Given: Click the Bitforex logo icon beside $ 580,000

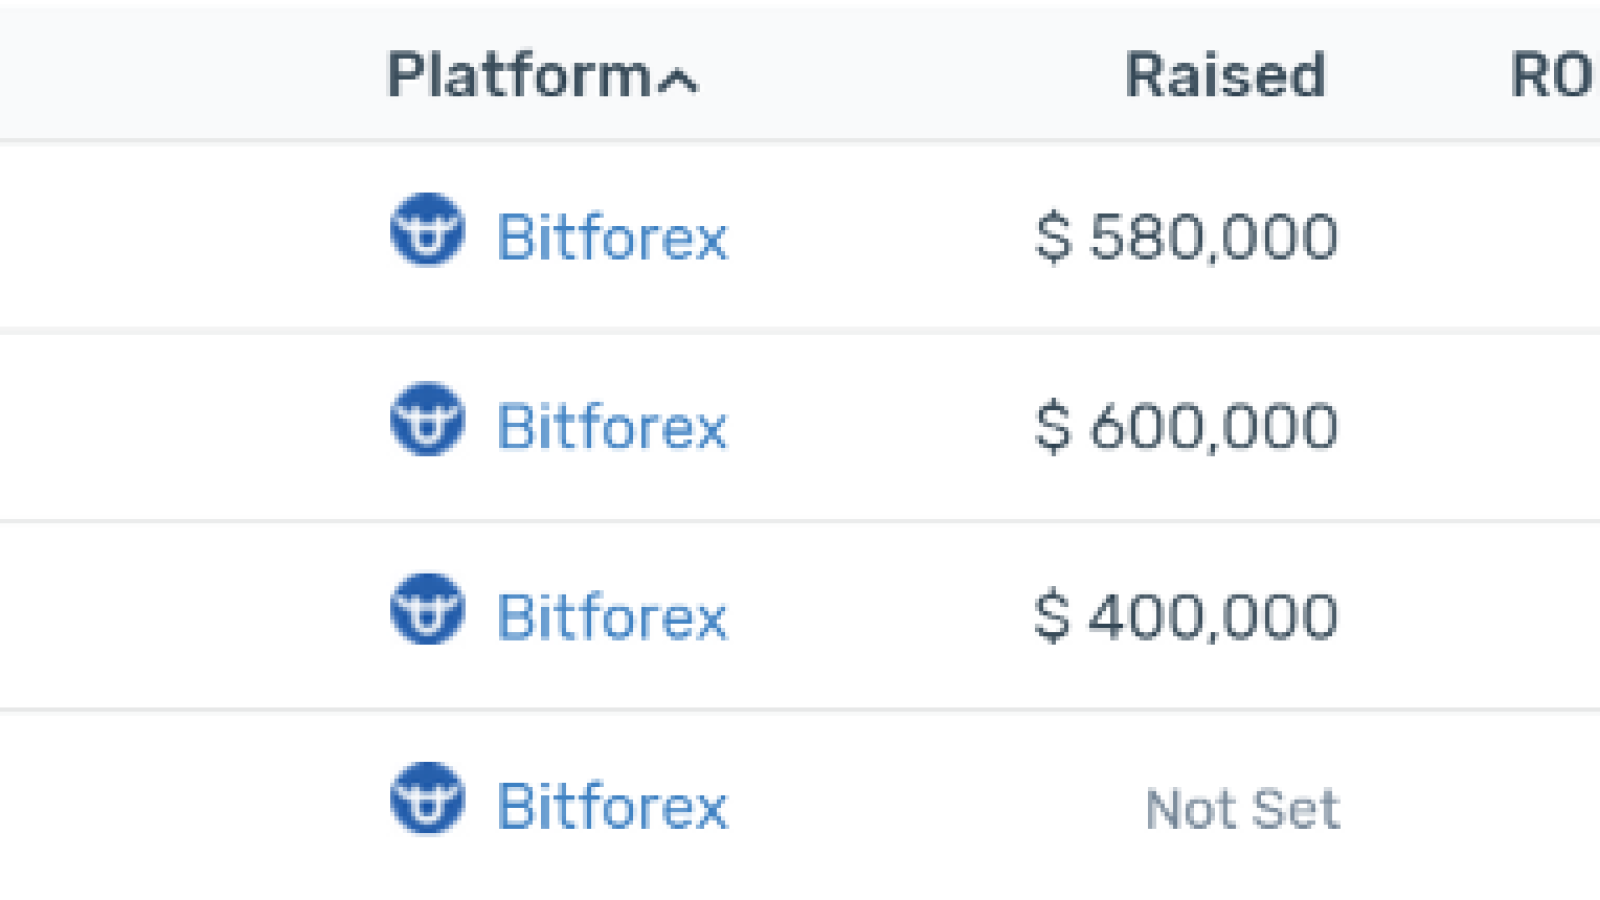Looking at the screenshot, I should point(427,230).
